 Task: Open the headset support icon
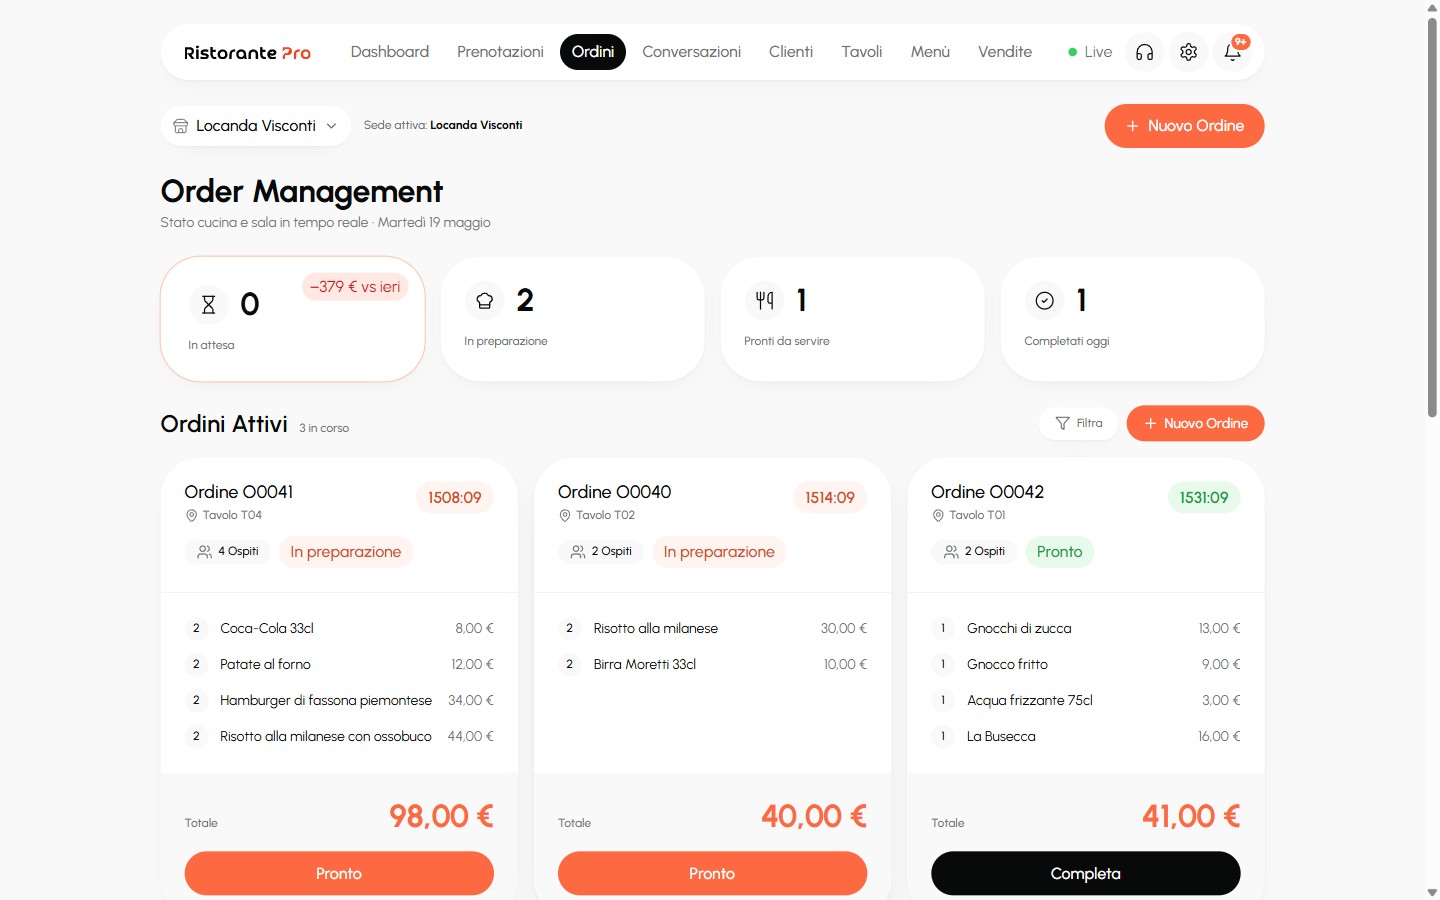1144,52
